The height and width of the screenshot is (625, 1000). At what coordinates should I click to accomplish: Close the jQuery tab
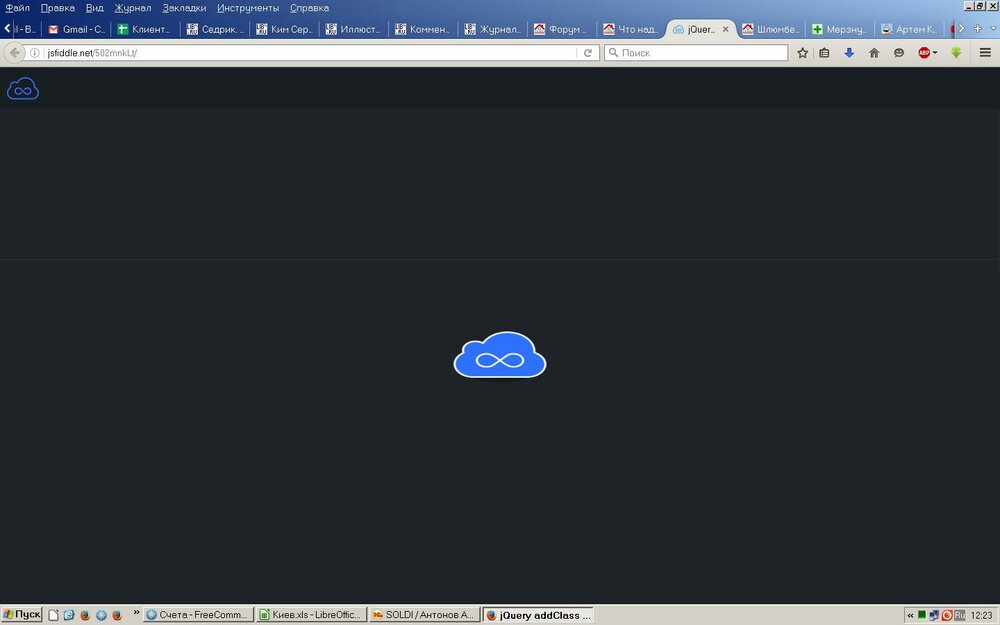click(725, 29)
